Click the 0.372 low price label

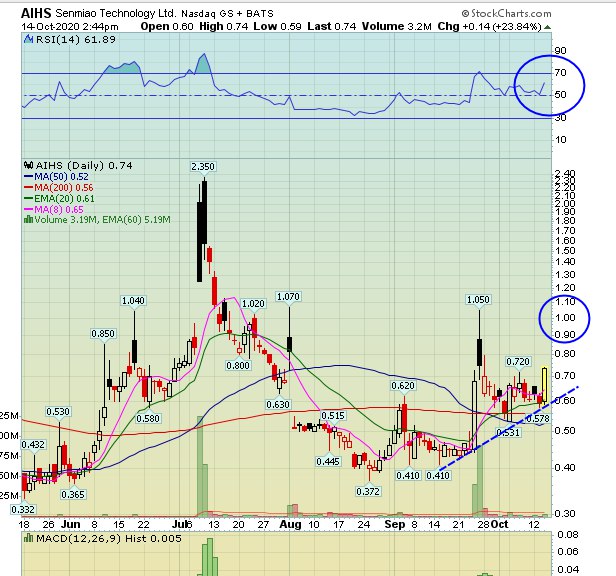click(368, 491)
